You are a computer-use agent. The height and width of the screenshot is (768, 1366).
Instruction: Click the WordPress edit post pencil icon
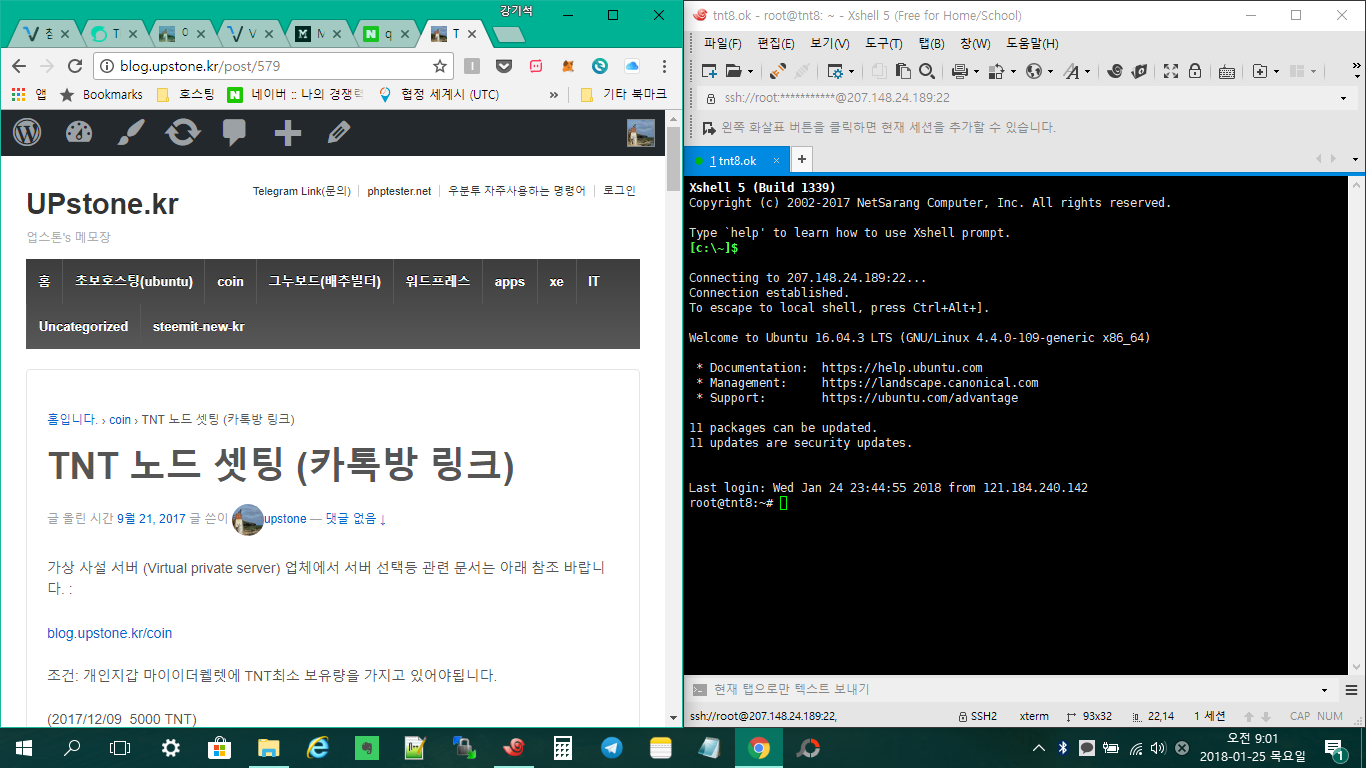point(339,132)
